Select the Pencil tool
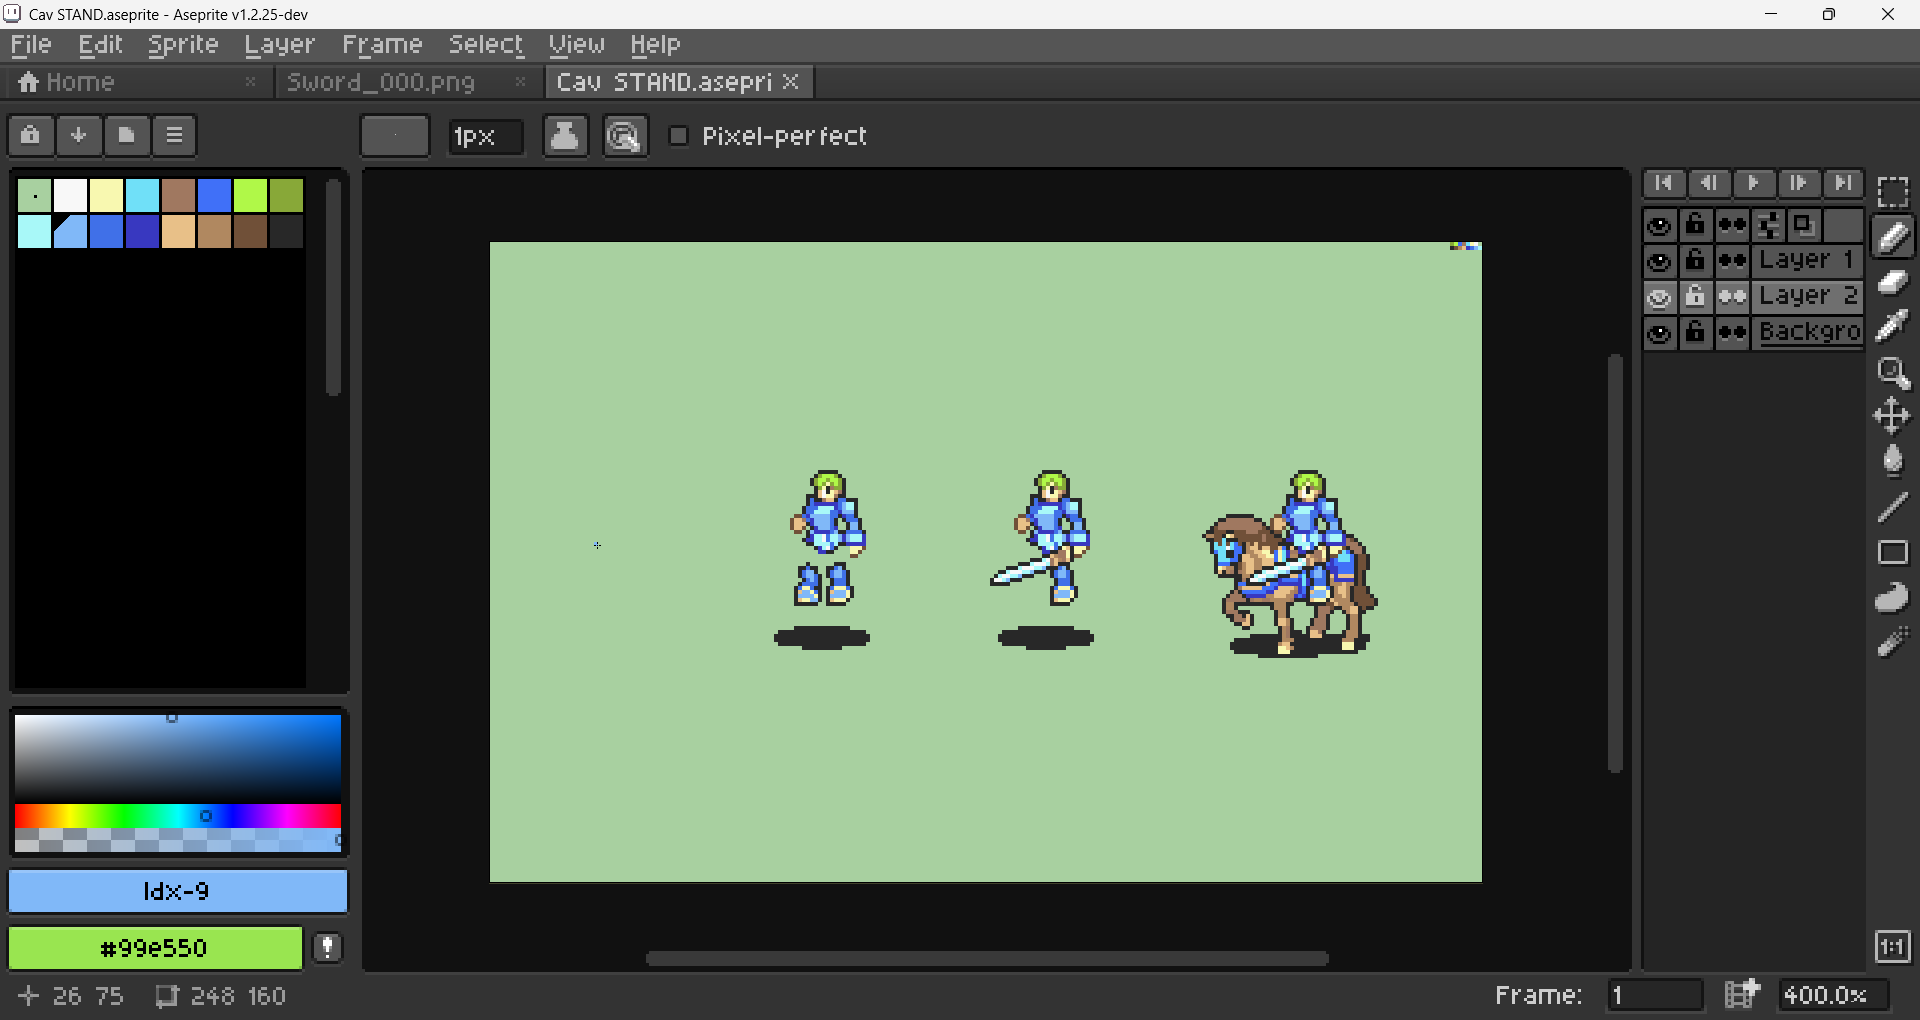The image size is (1920, 1020). (1893, 237)
